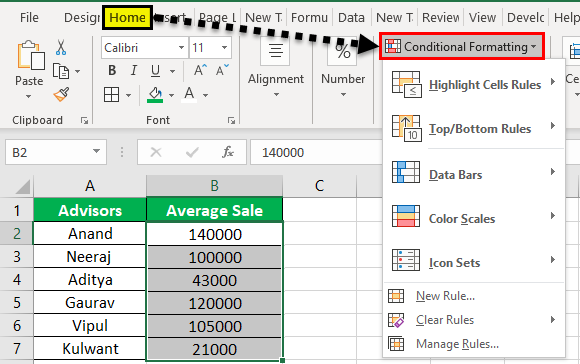Expand the Paste options arrow
This screenshot has height=364, width=580.
[28, 97]
